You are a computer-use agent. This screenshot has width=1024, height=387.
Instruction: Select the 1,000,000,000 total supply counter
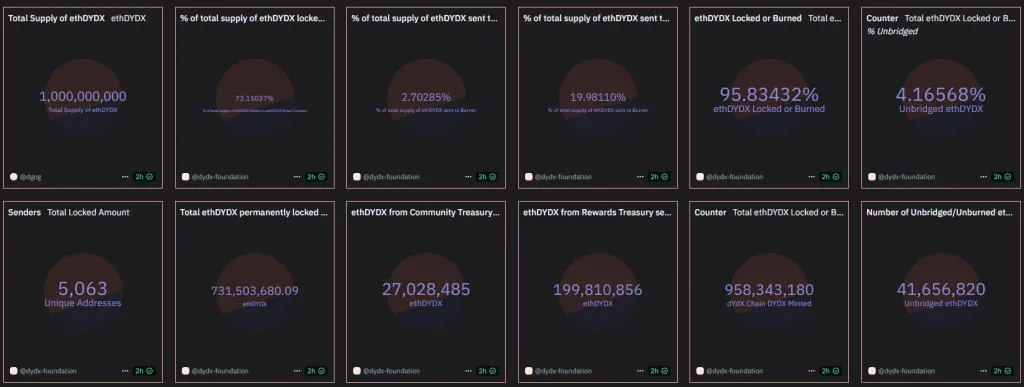[83, 96]
